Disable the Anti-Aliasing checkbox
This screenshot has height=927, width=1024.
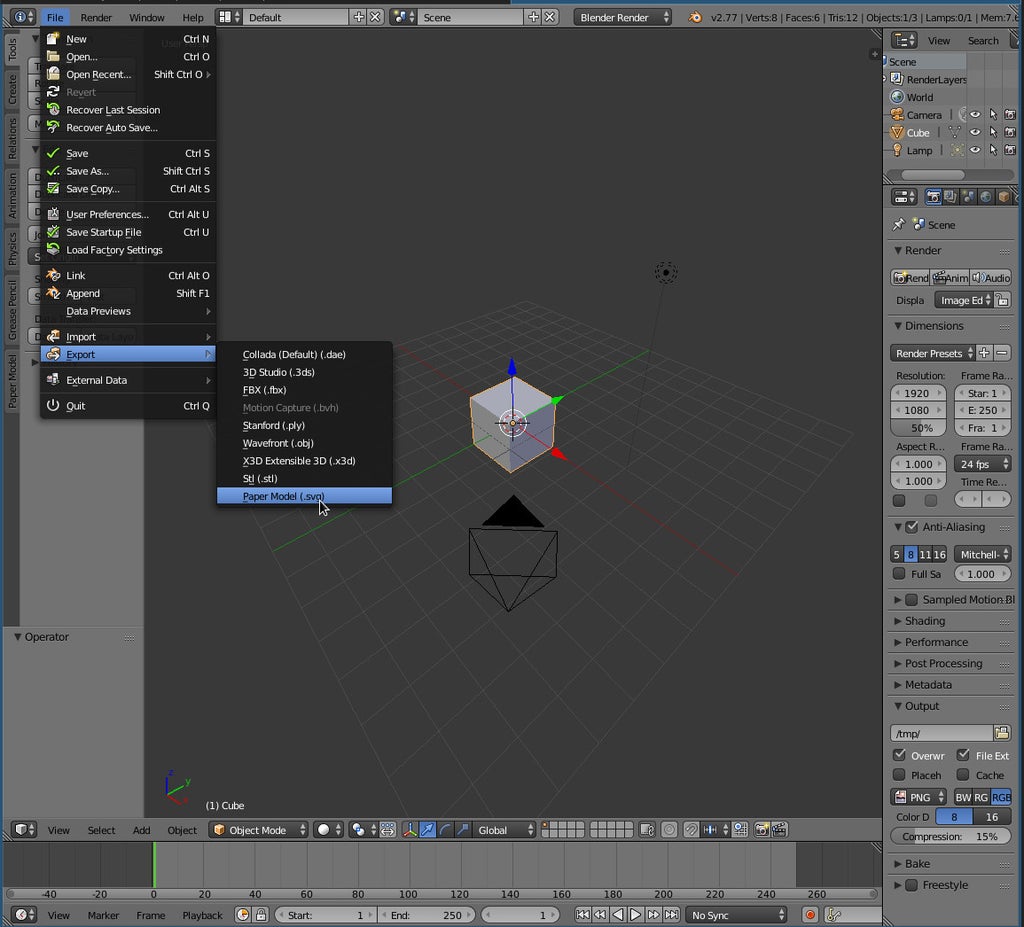click(x=911, y=527)
